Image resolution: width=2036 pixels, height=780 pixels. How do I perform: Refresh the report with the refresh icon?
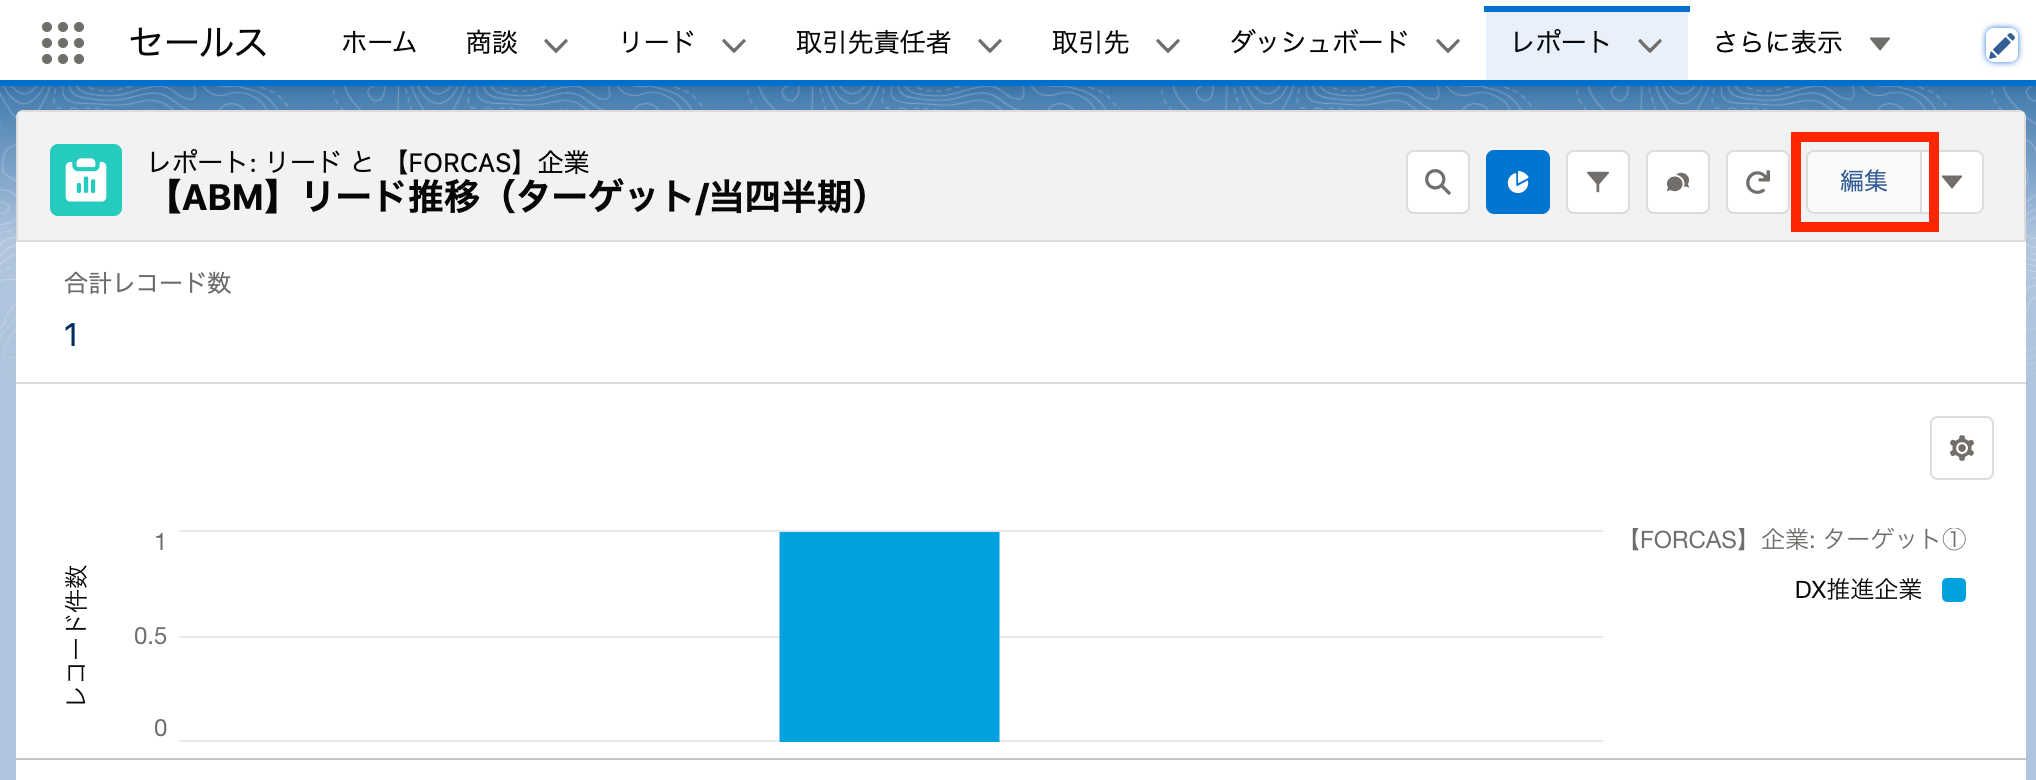coord(1757,182)
